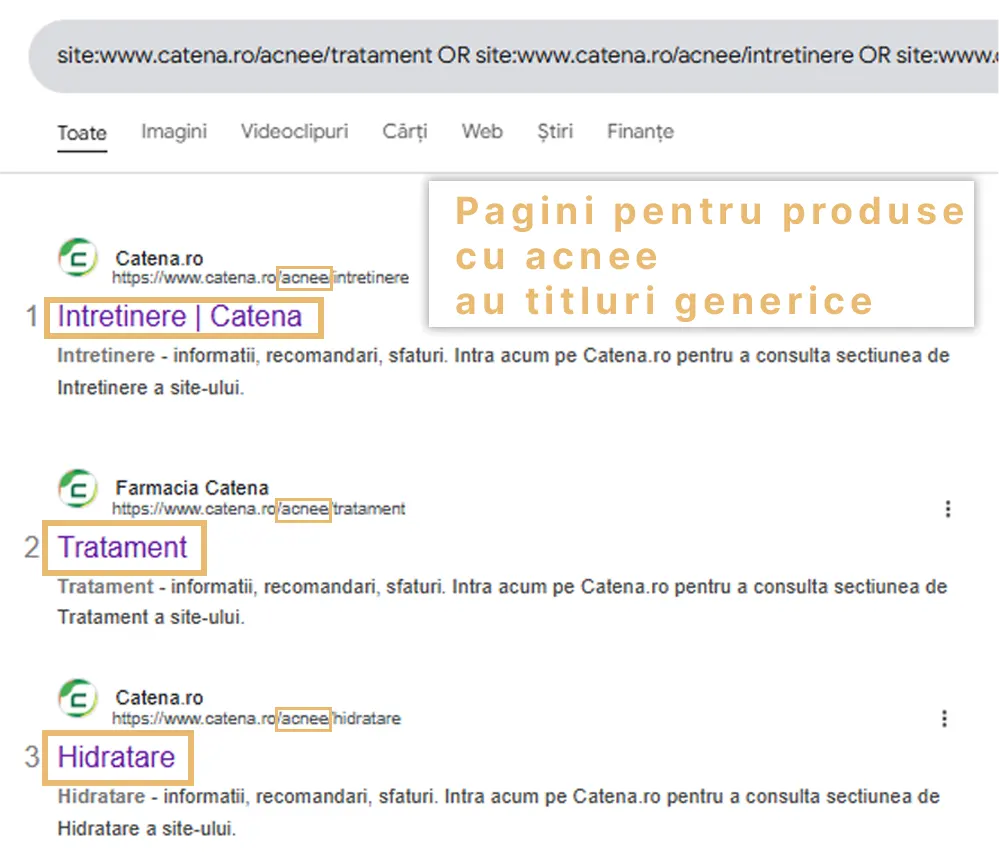The width and height of the screenshot is (1000, 864).
Task: Go to the Știri tab
Action: click(554, 131)
